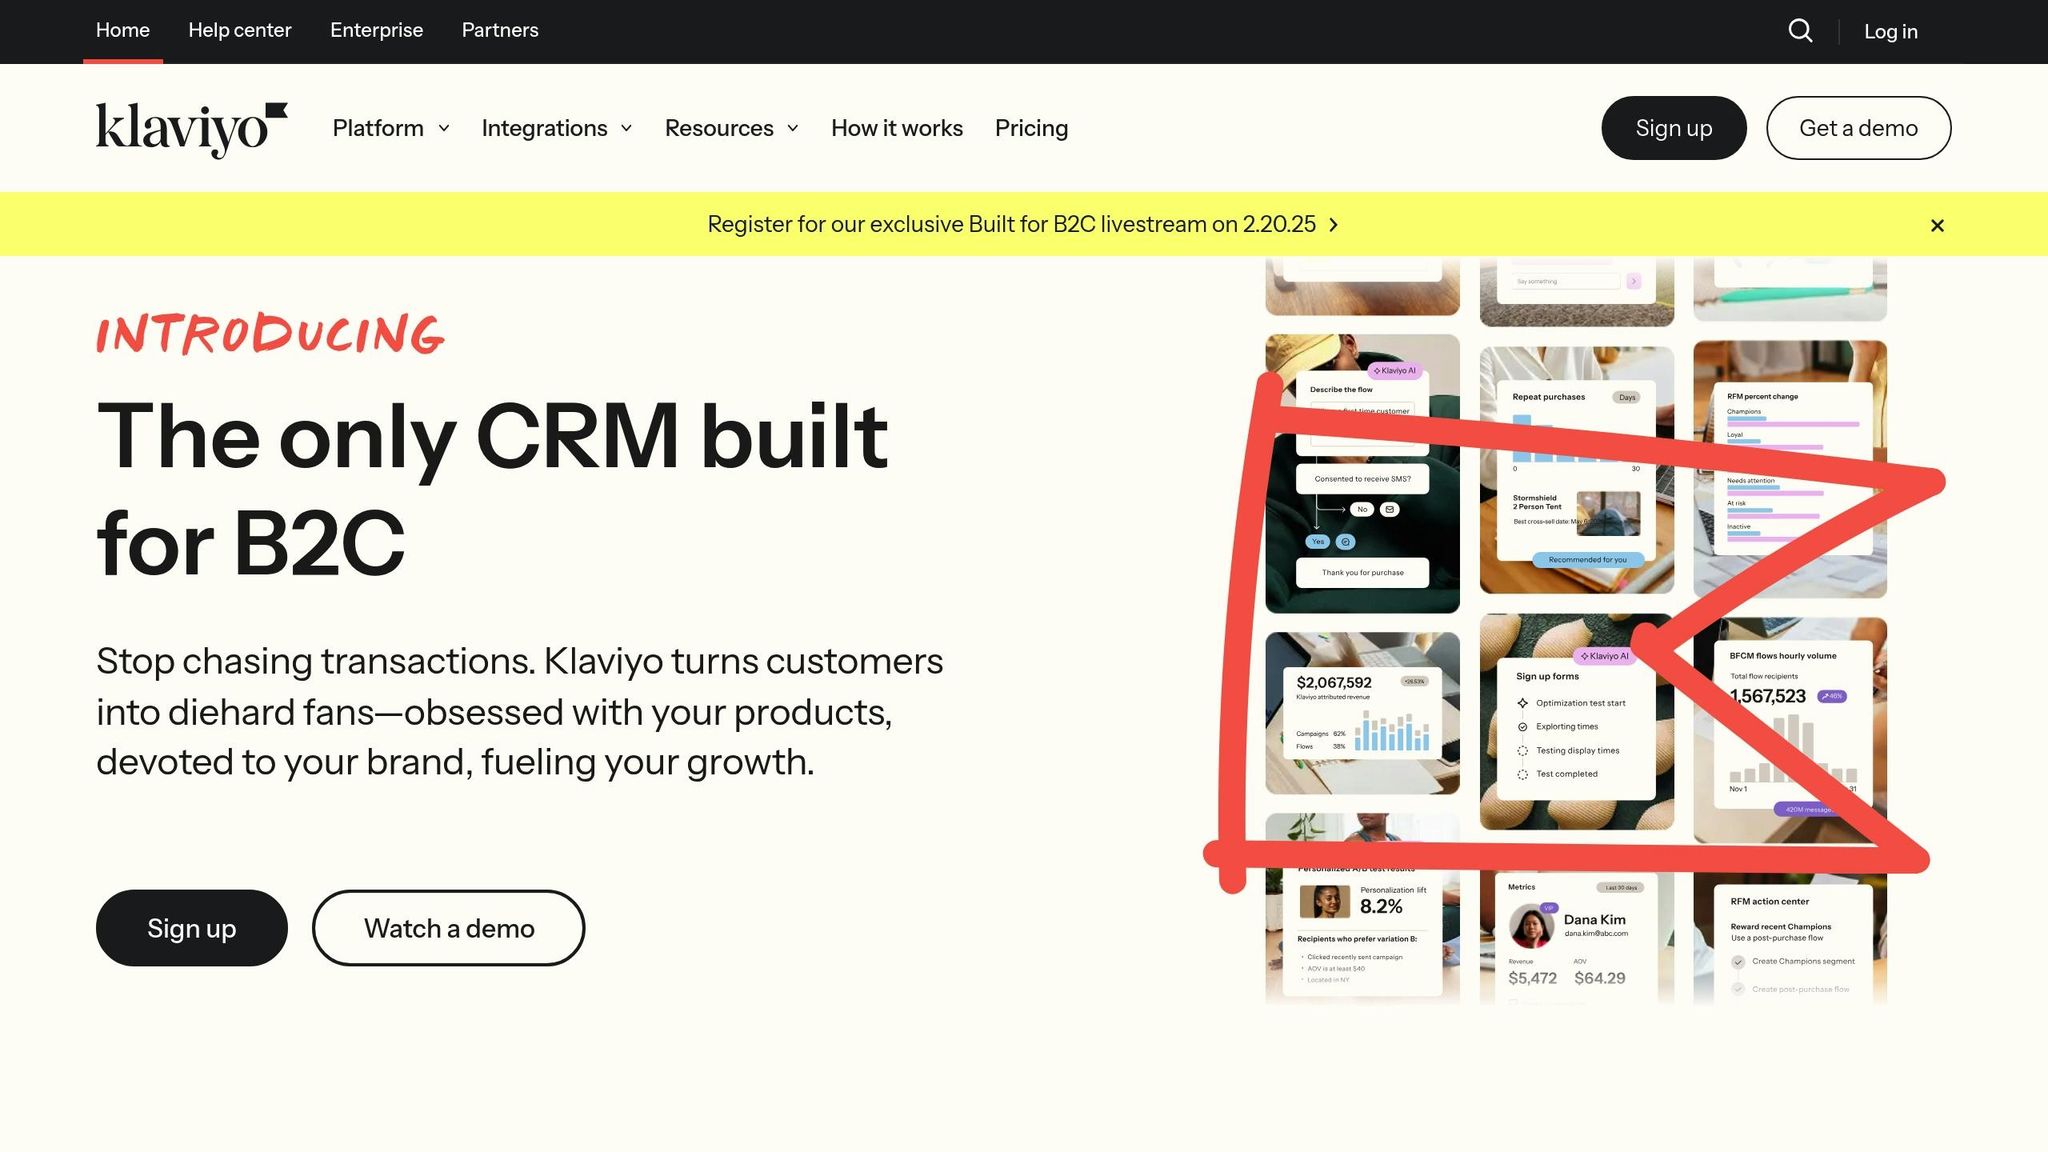This screenshot has width=2048, height=1152.
Task: Dismiss the yellow livestream banner
Action: pos(1937,225)
